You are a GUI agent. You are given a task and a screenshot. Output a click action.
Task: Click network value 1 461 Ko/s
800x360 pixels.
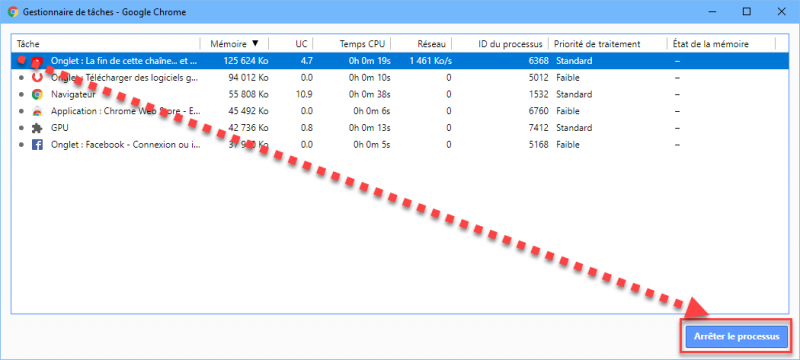point(430,61)
